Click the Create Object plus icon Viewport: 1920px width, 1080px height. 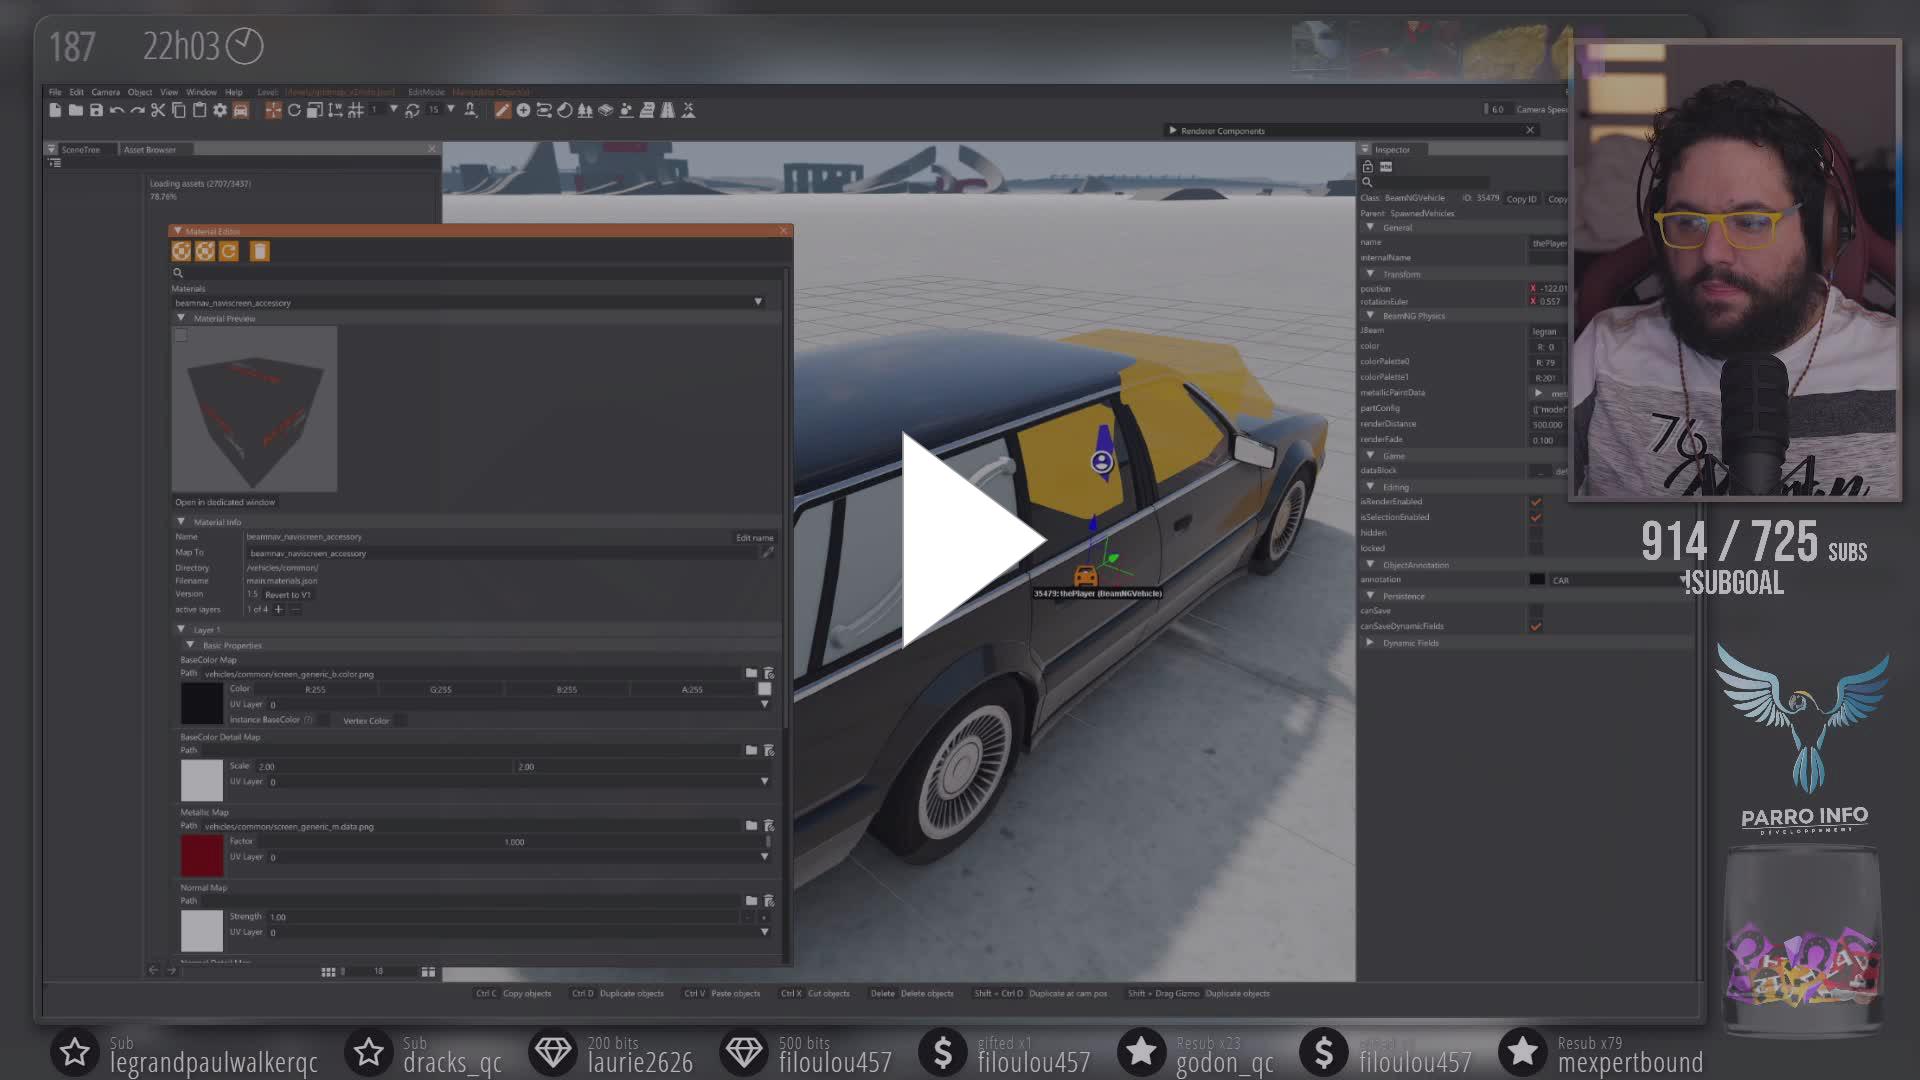(523, 111)
